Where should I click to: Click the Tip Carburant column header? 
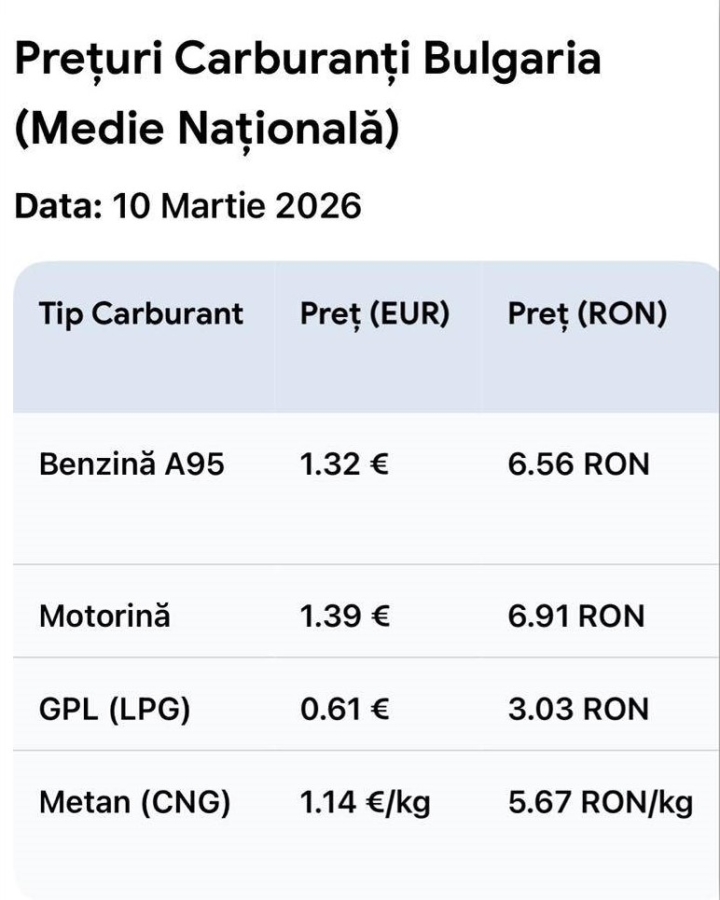[141, 314]
